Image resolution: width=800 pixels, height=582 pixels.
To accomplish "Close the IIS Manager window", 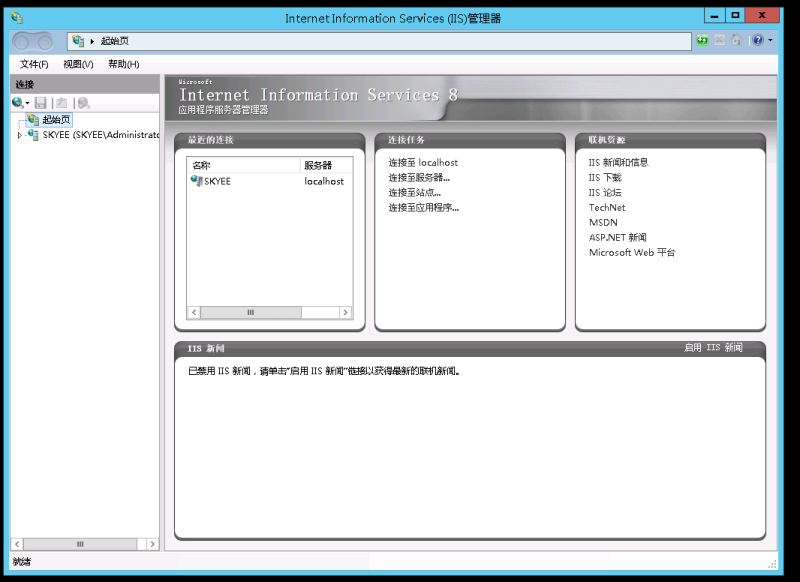I will (x=762, y=16).
